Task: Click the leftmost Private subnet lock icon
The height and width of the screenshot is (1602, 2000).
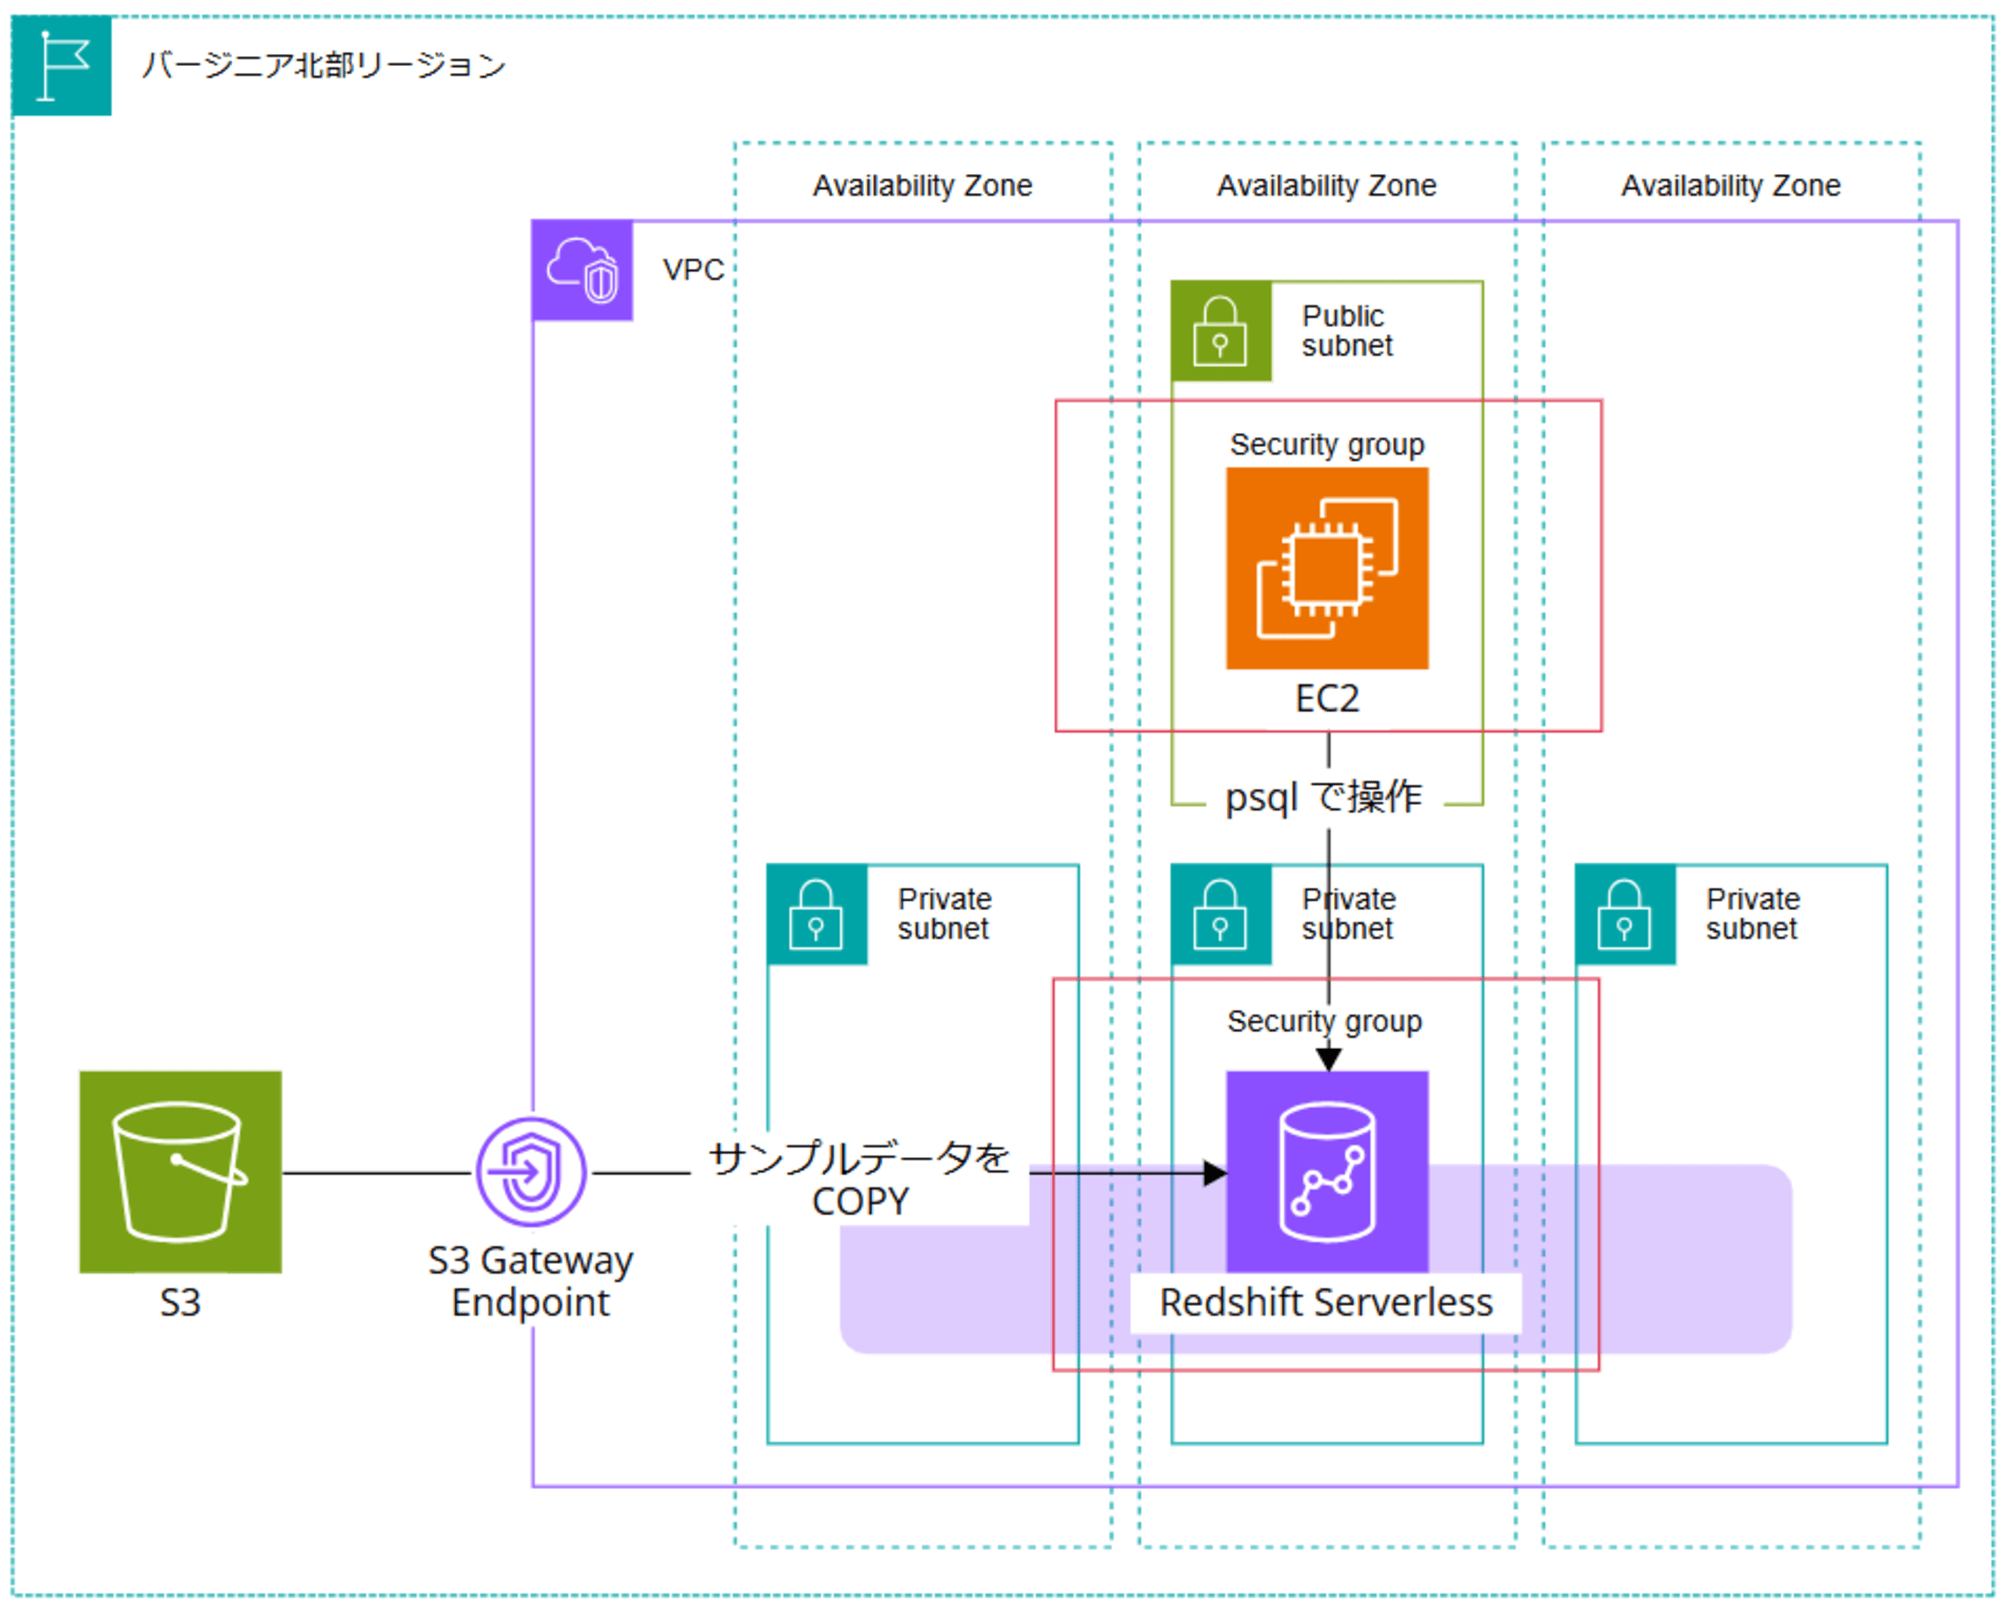Action: 817,914
